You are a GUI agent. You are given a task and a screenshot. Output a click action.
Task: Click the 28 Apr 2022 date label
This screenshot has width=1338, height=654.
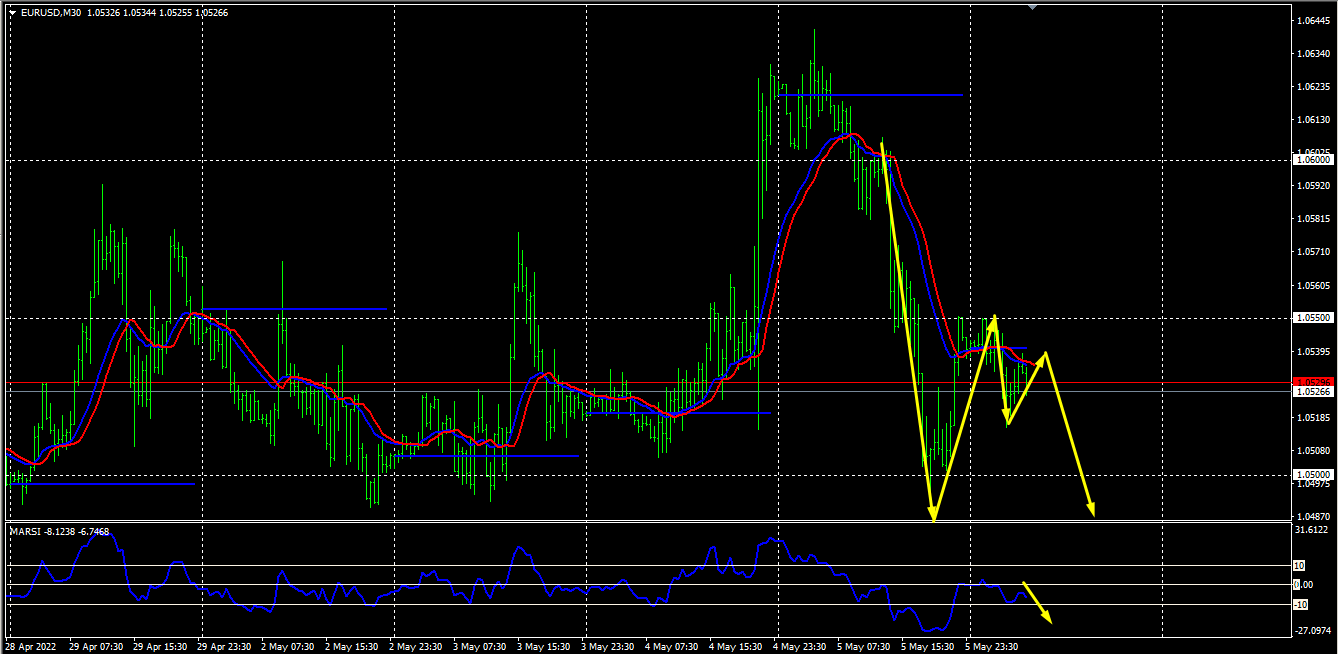point(29,647)
